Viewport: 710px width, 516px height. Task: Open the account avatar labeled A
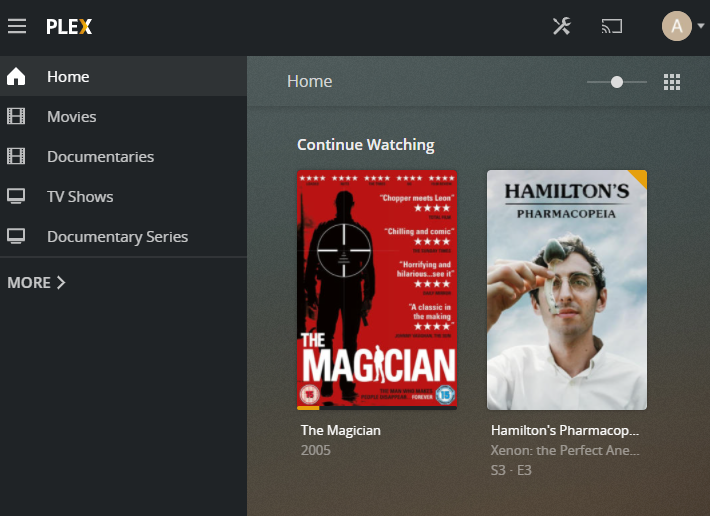[676, 26]
